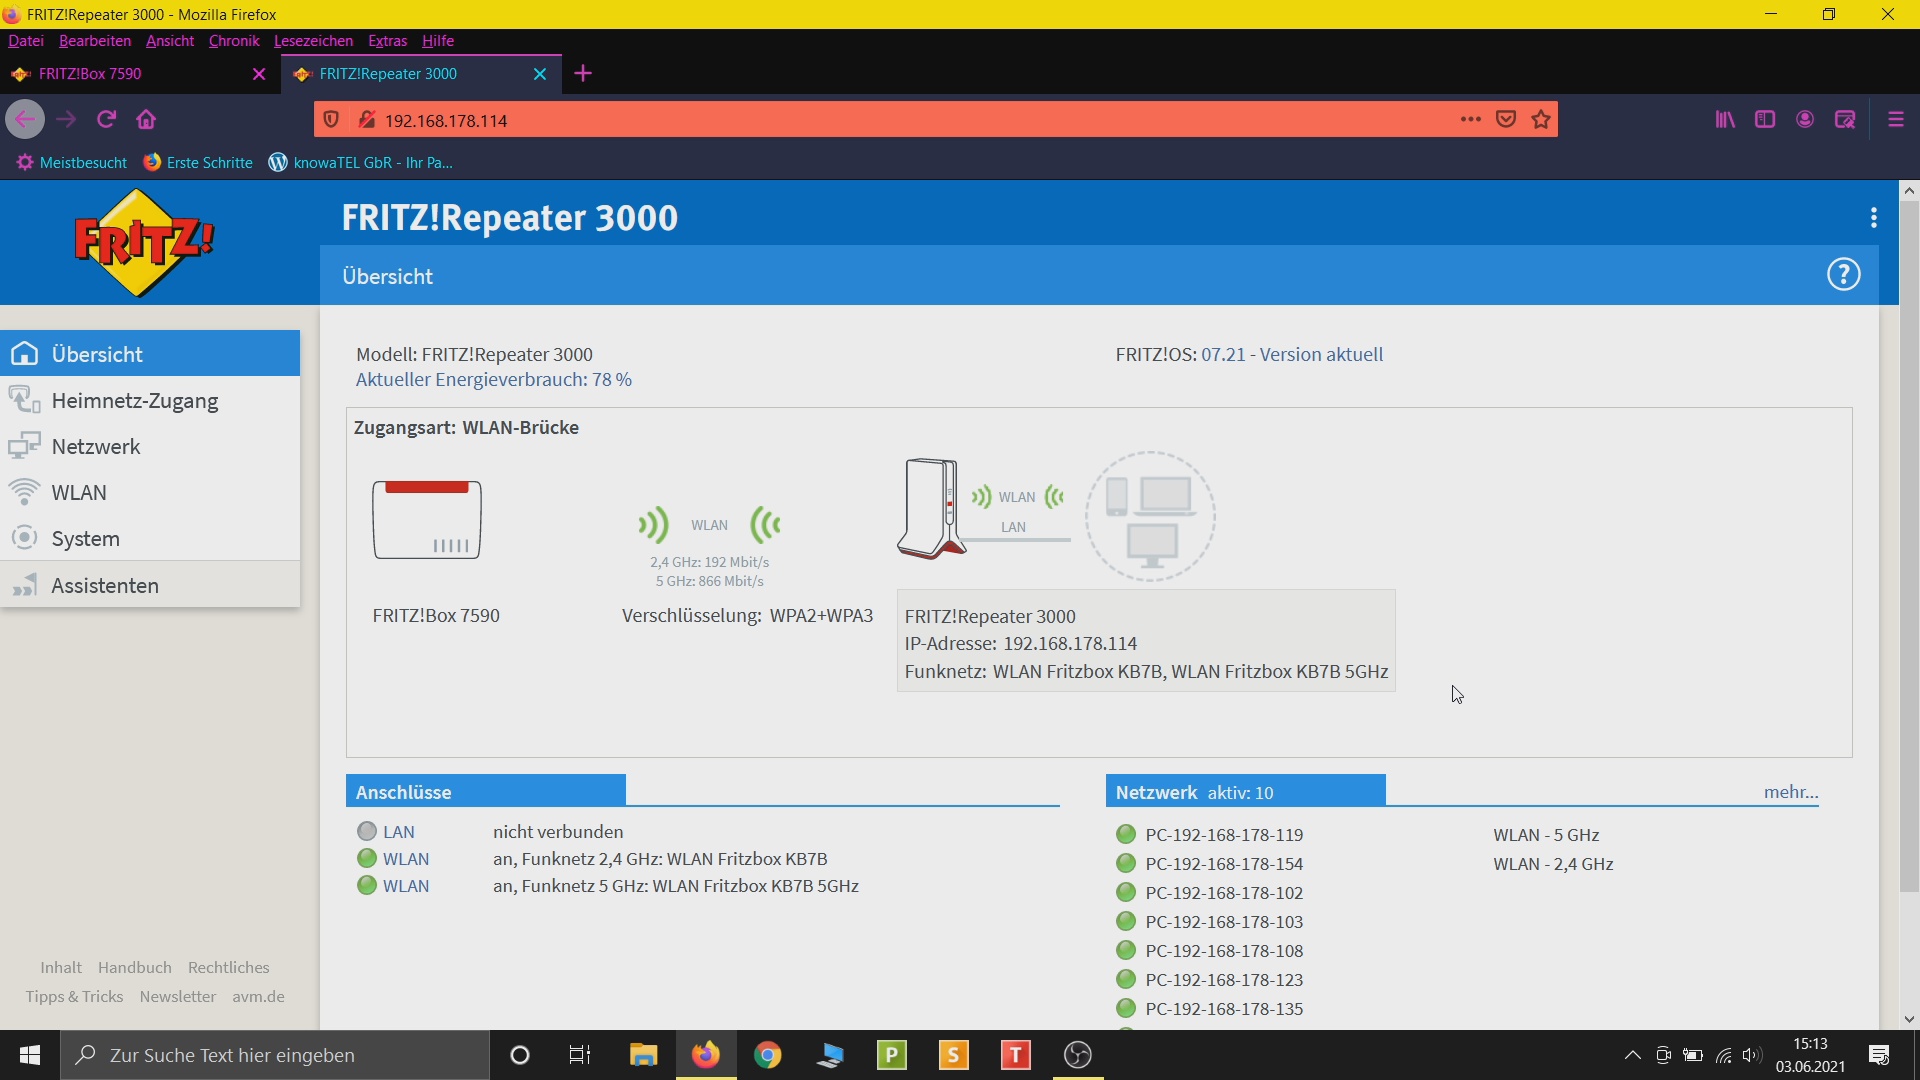Click mehr... link in Netzwerk section

pyautogui.click(x=1791, y=792)
